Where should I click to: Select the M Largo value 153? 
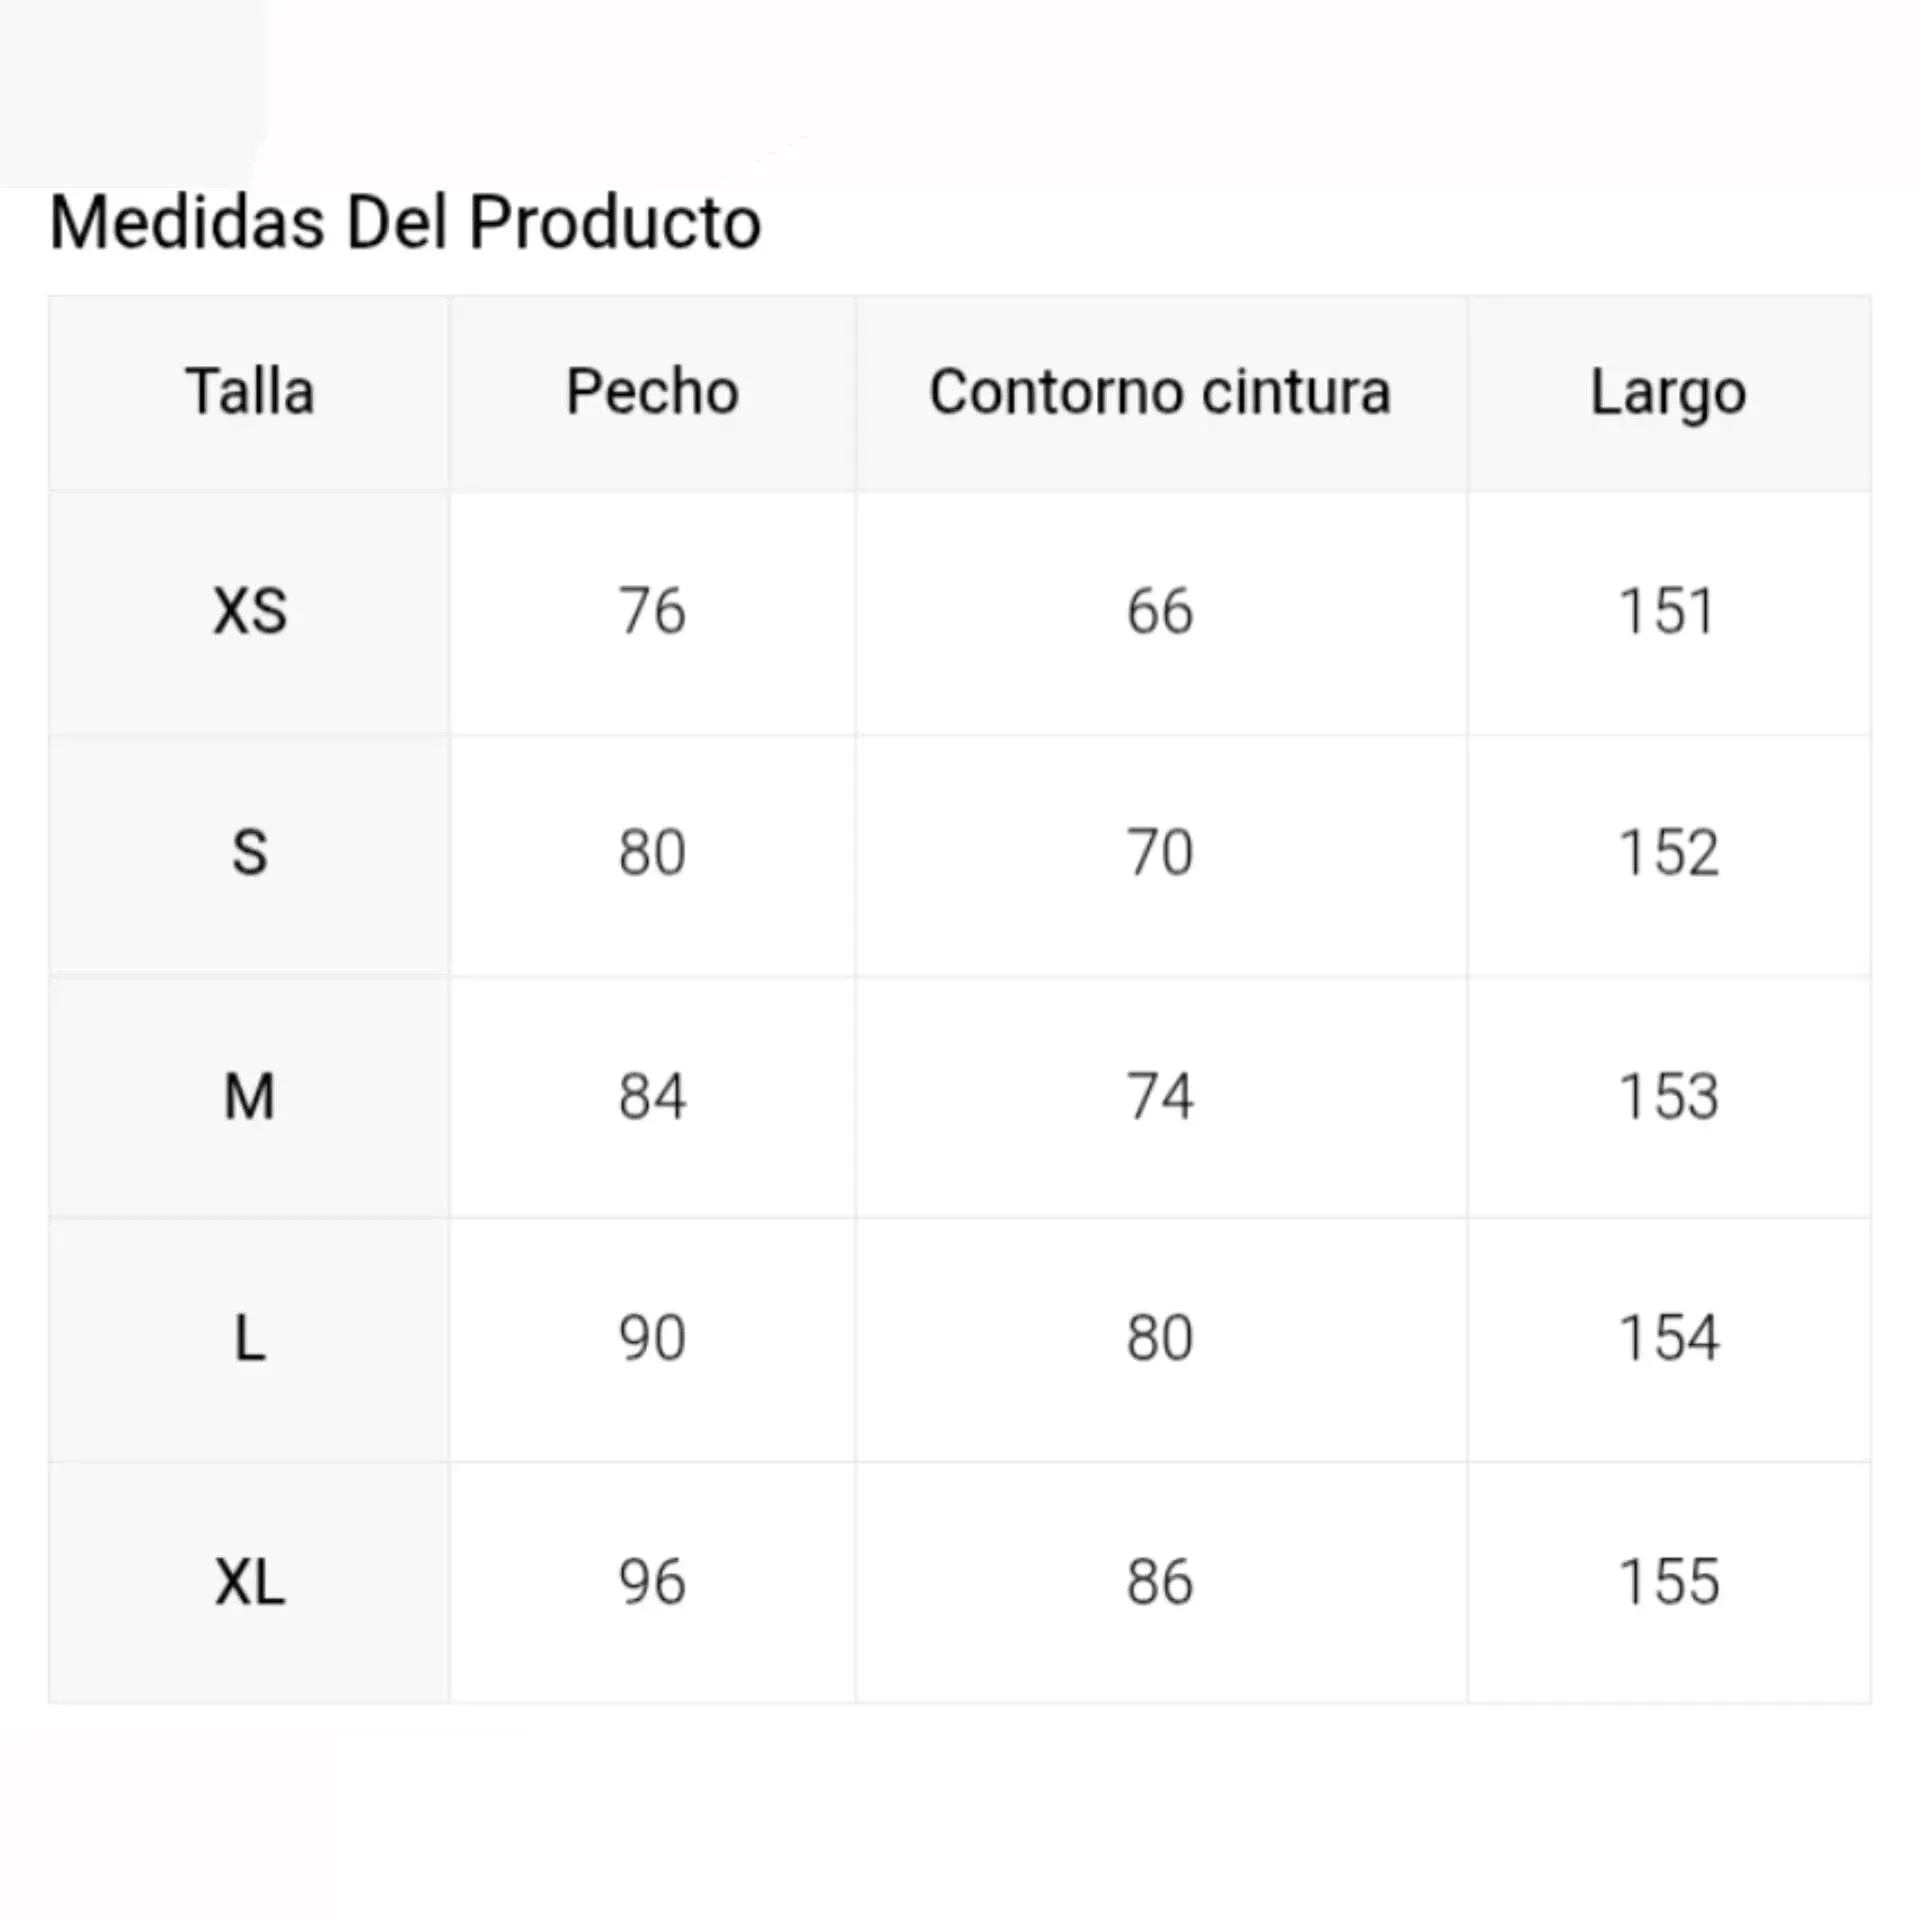(1668, 1096)
